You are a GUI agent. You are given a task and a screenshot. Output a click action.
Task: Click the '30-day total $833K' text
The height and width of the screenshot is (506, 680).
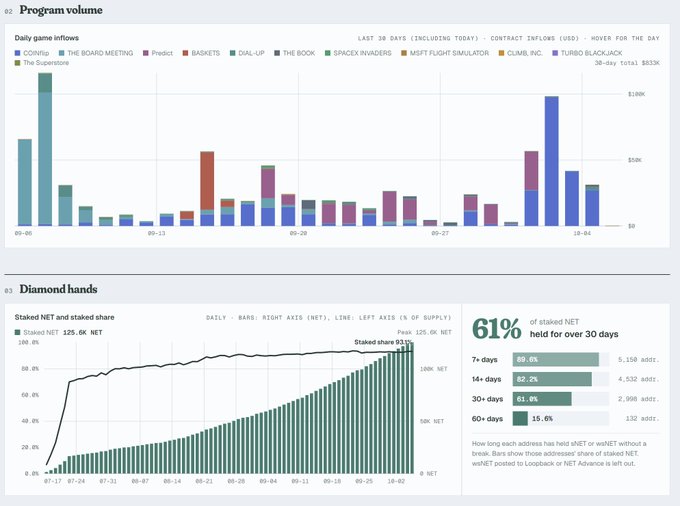(627, 63)
